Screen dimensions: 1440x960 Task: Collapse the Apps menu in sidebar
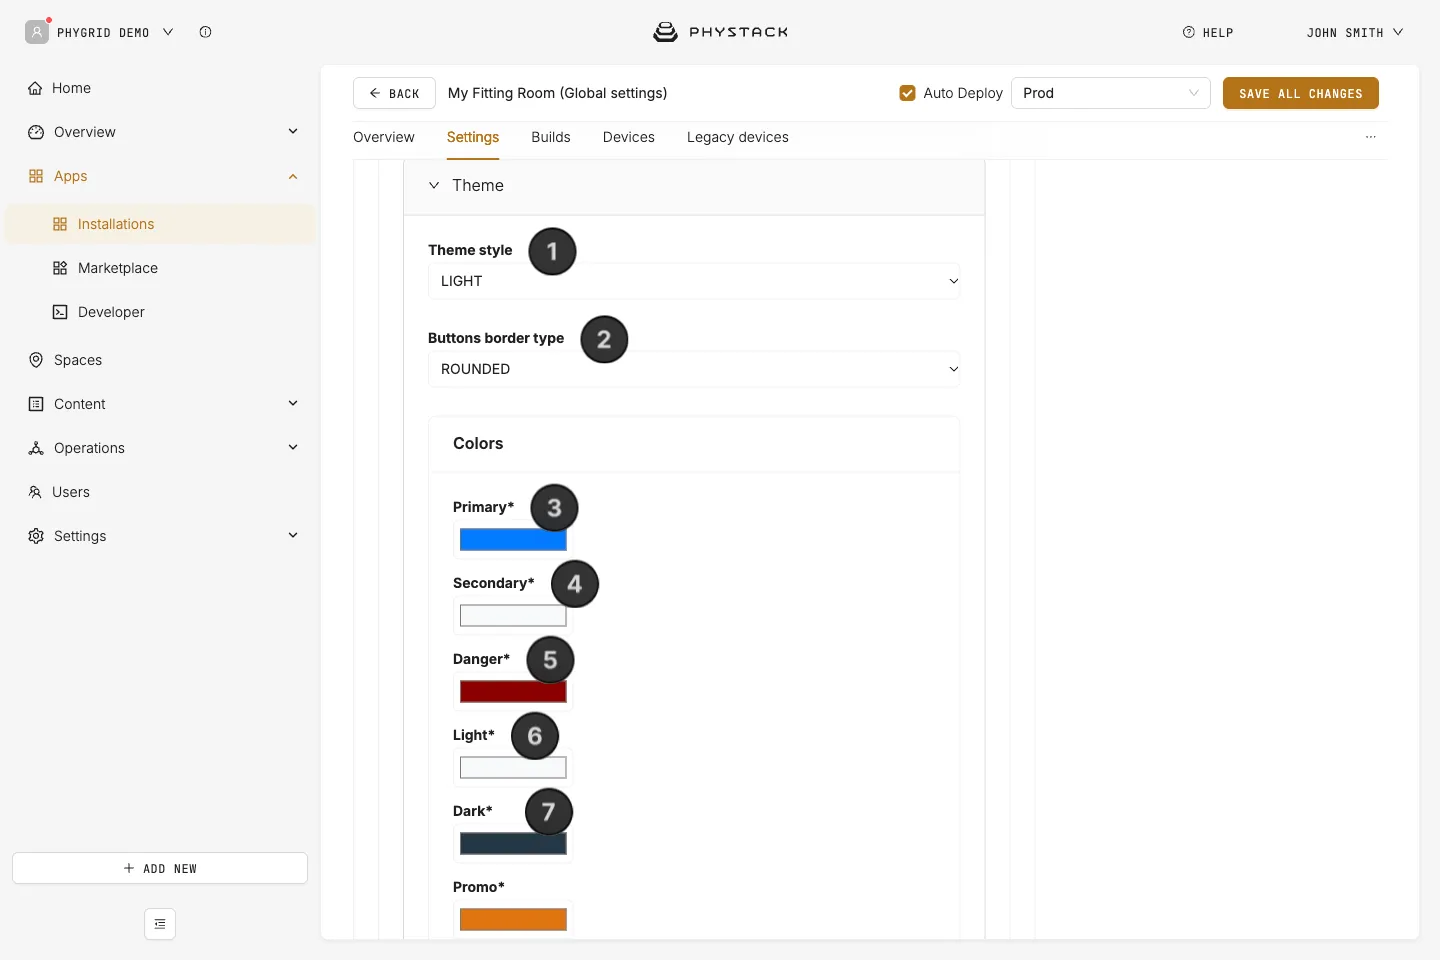click(293, 177)
